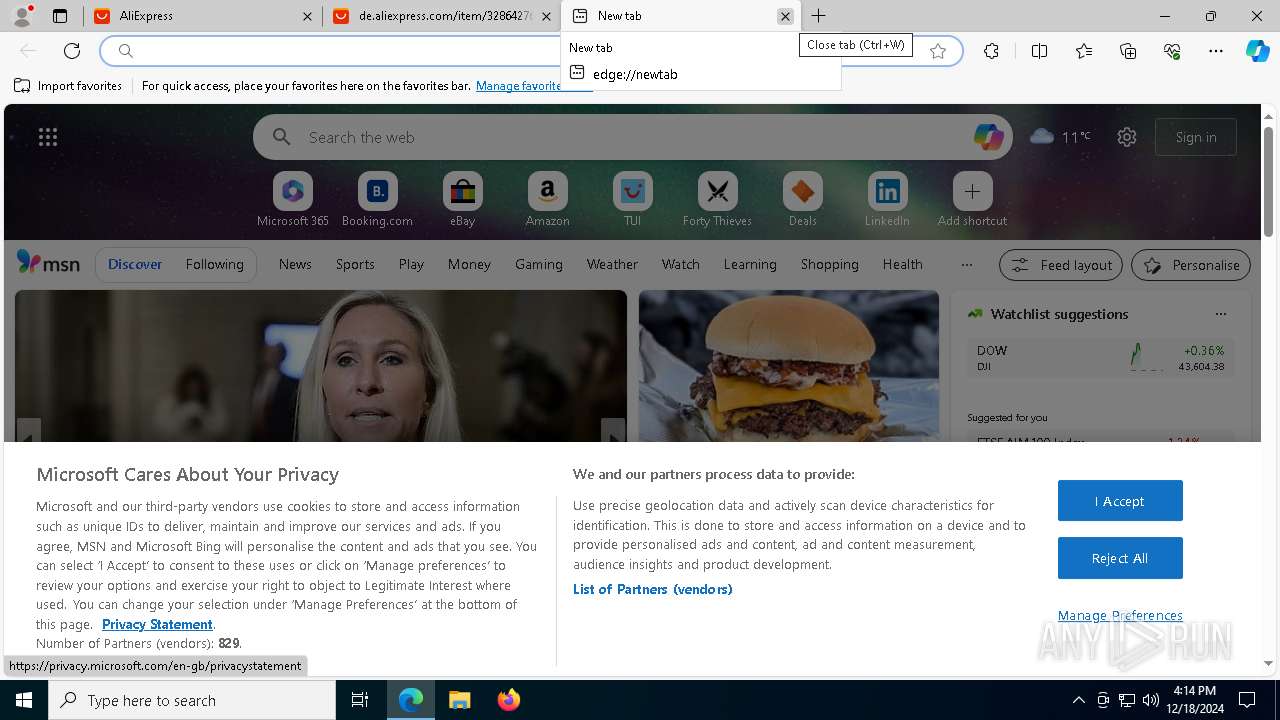
Task: Open the Money category
Action: point(469,264)
